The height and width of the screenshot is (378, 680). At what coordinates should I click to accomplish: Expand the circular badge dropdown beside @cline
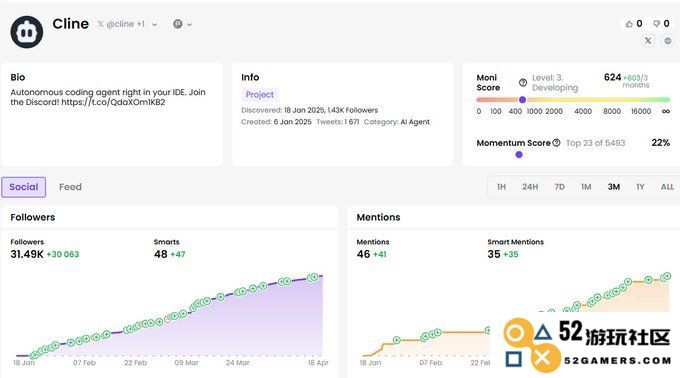[190, 25]
